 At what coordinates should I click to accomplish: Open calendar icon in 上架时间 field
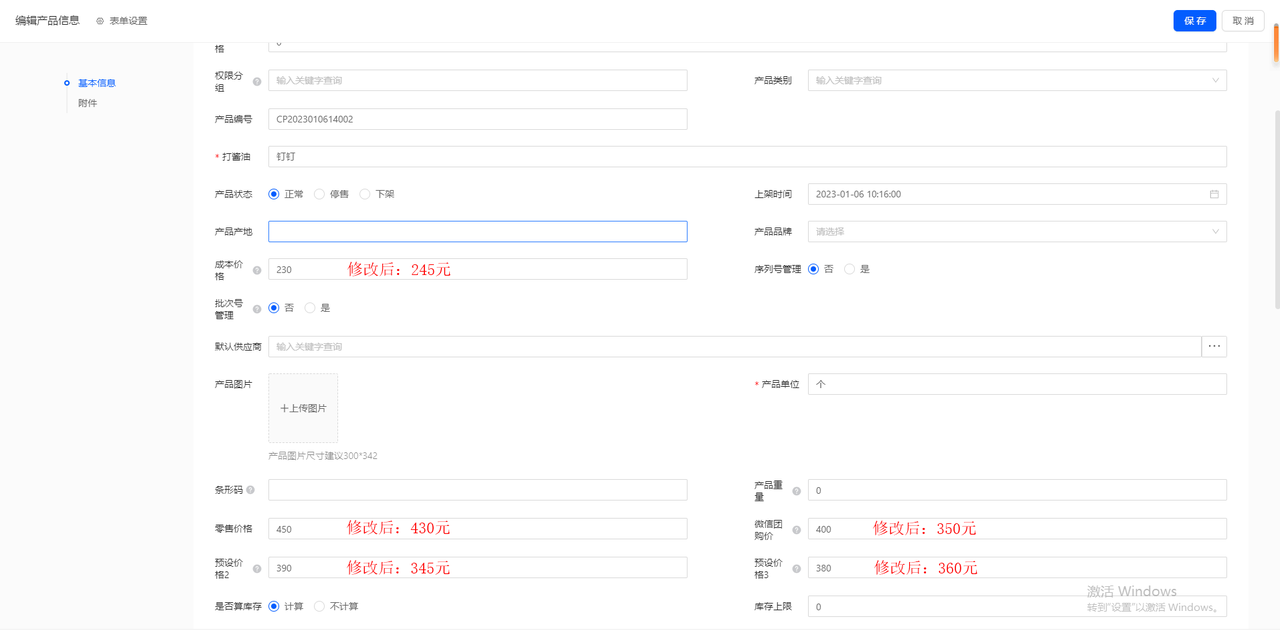[x=1214, y=194]
